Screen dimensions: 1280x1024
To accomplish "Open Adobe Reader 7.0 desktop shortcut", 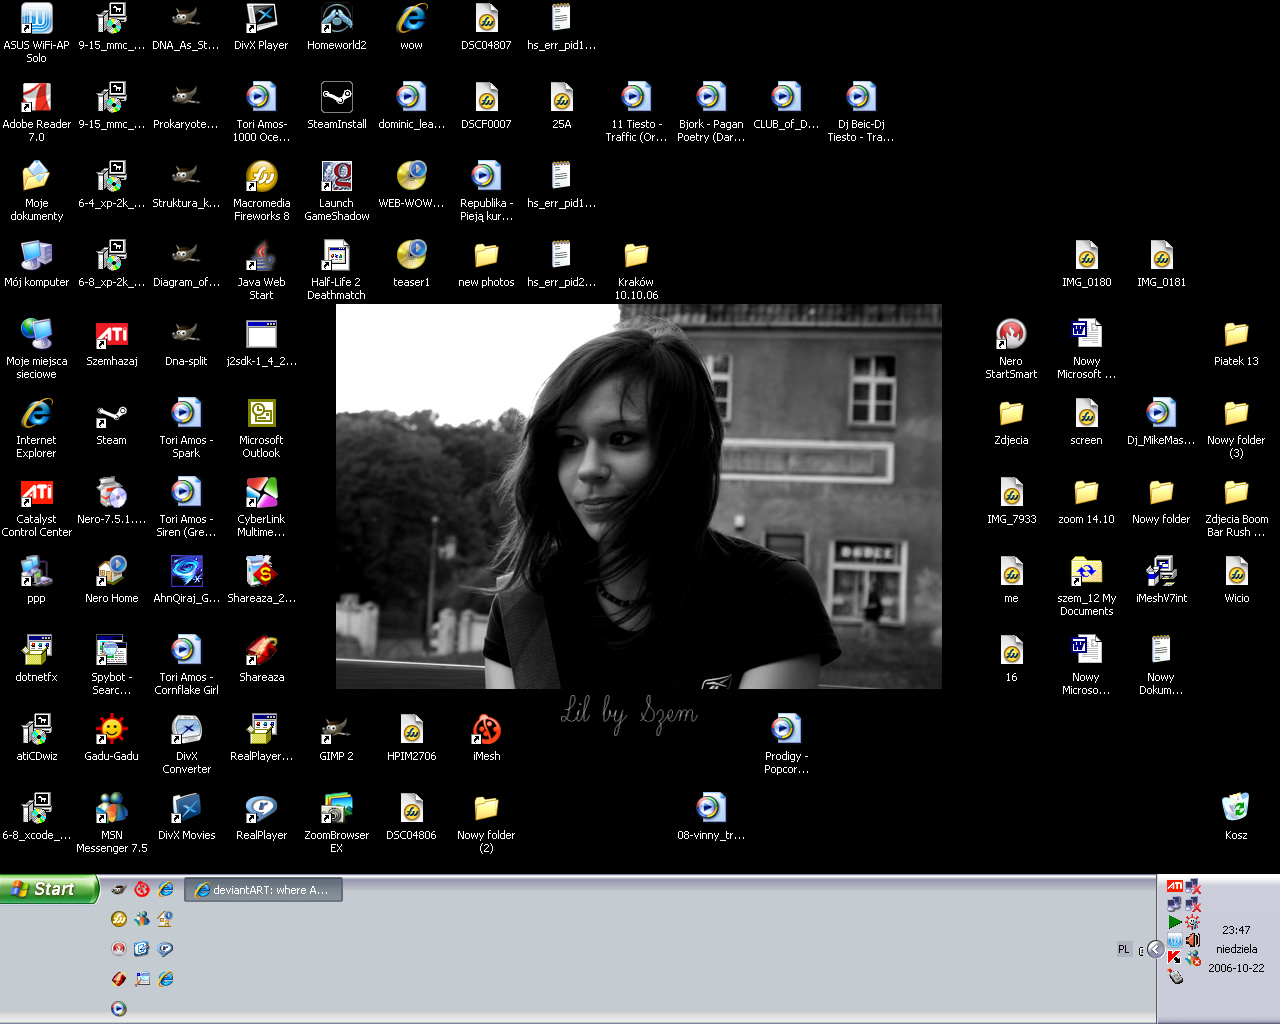I will (36, 111).
